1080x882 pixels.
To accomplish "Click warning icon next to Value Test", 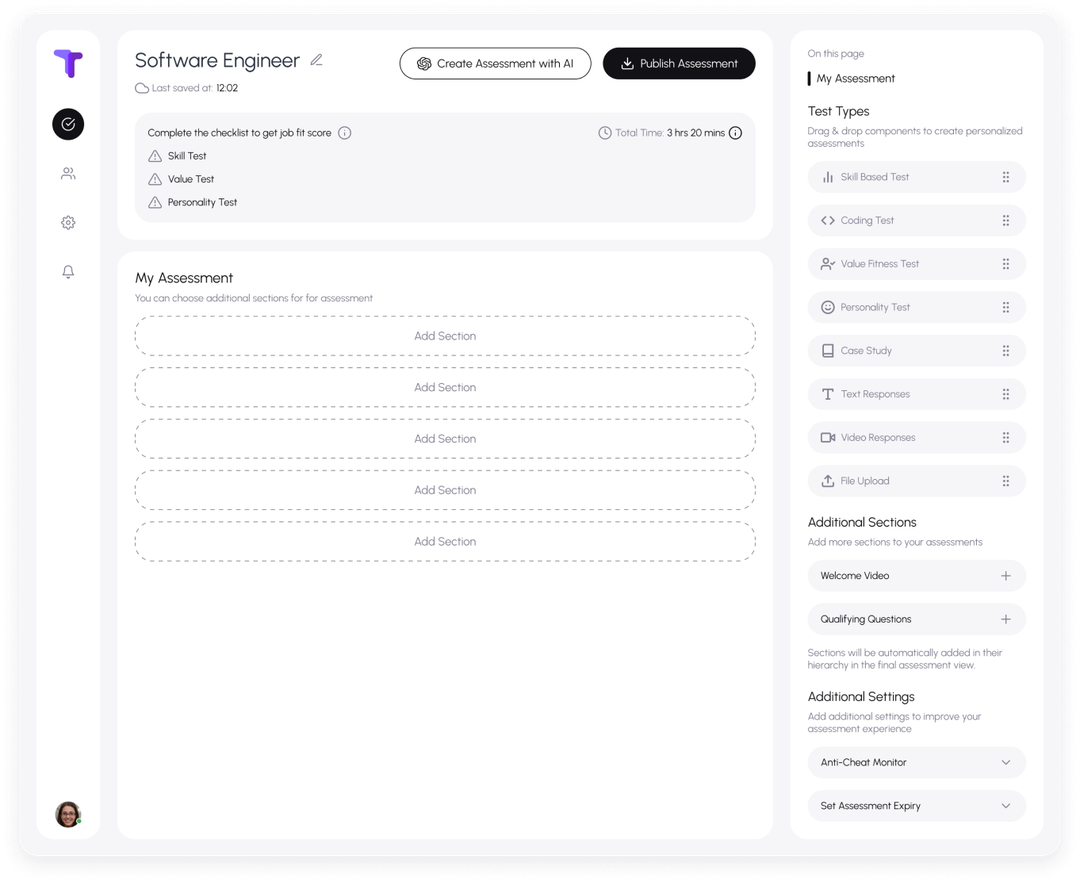I will coord(155,179).
